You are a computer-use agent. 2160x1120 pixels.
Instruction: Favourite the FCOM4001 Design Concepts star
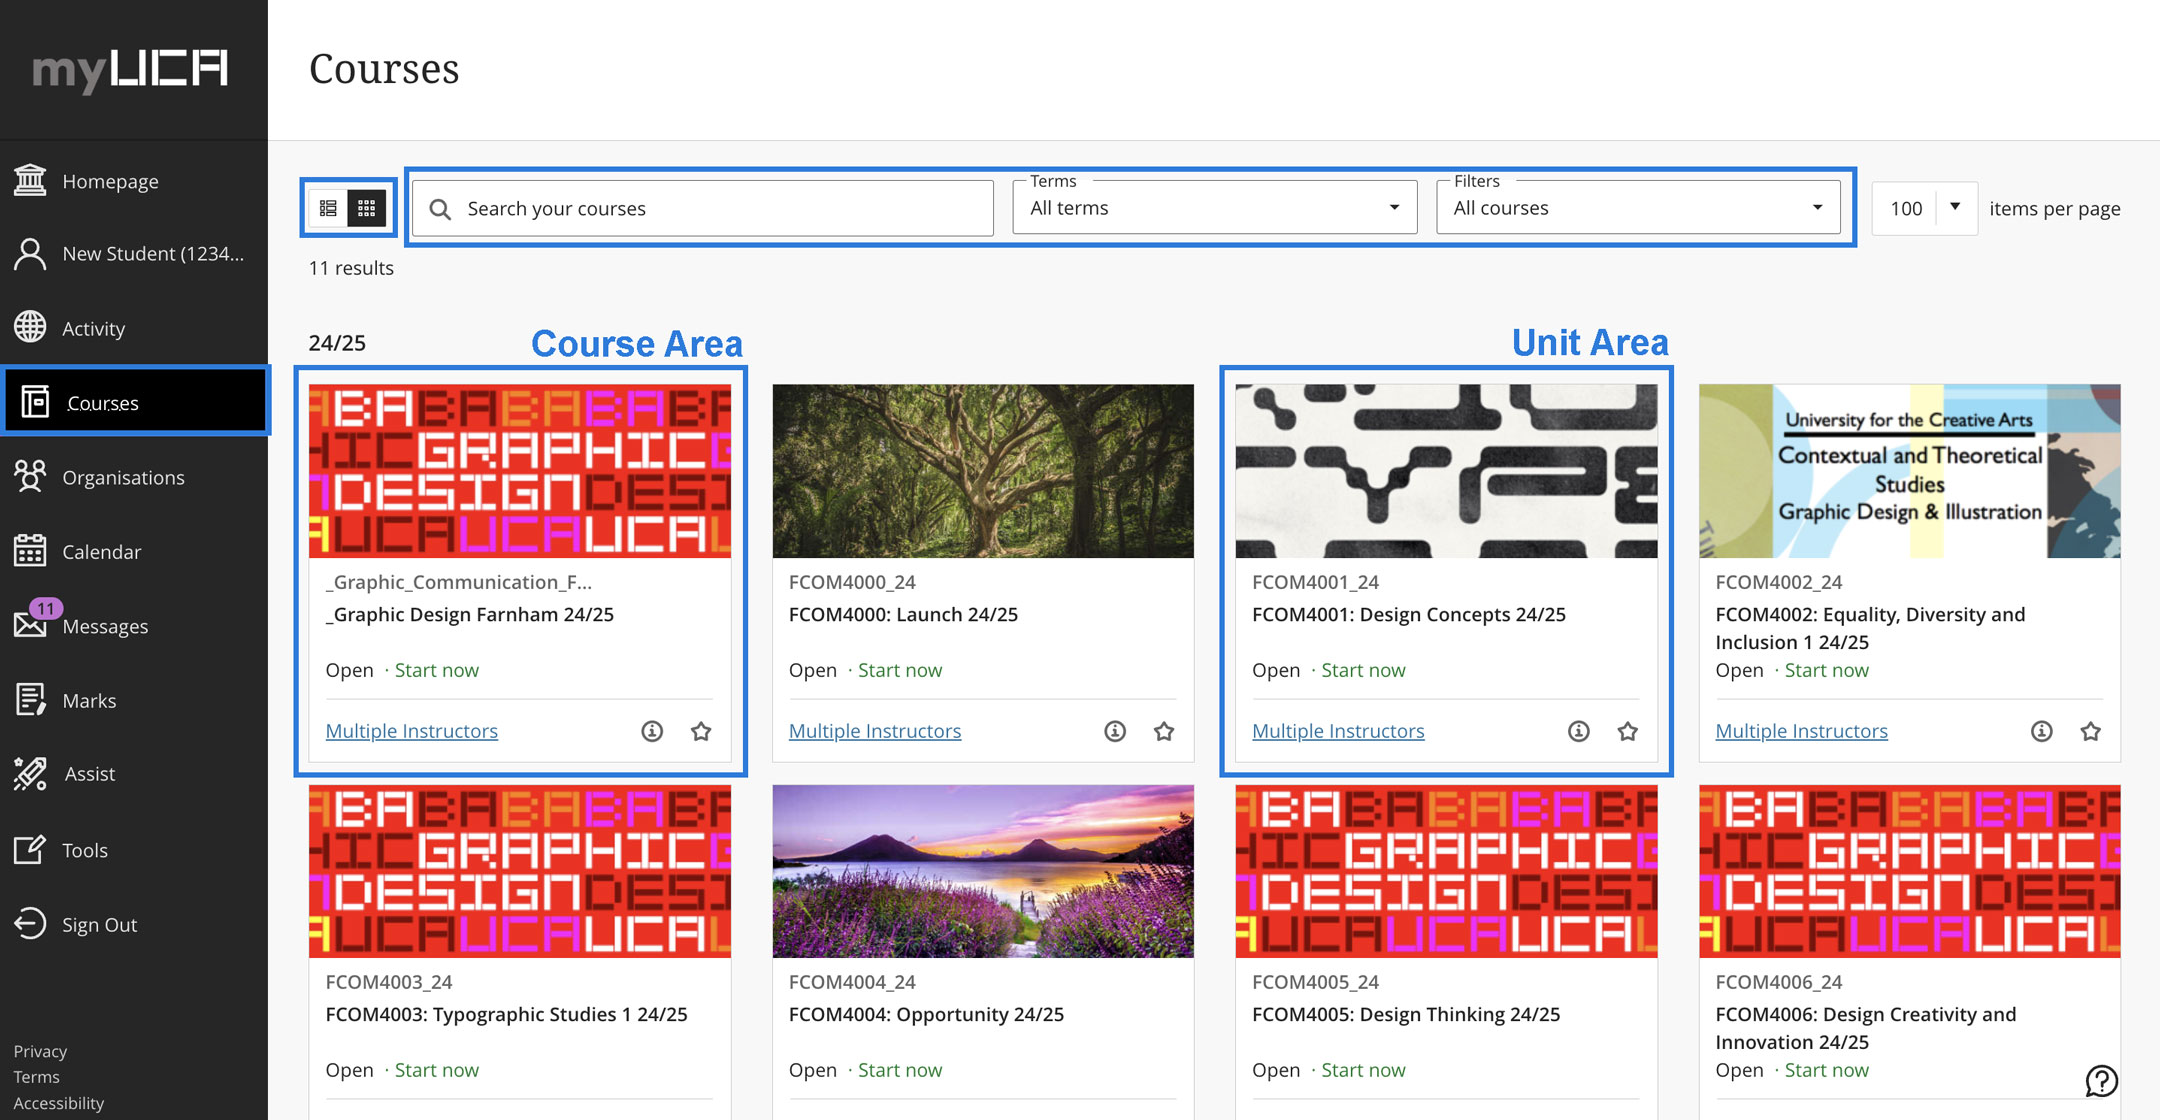tap(1628, 731)
